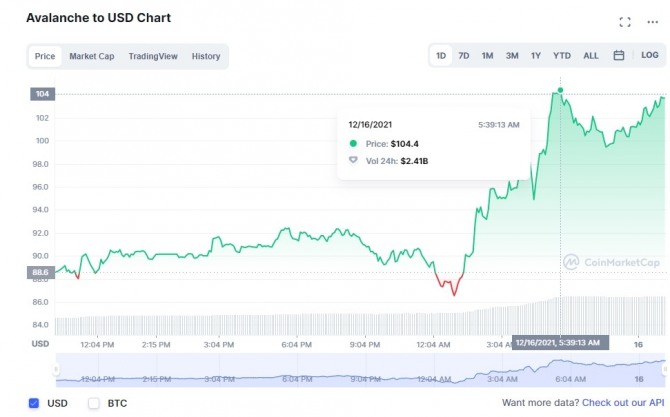The image size is (670, 417).
Task: Show the 1Y time range
Action: [x=536, y=56]
